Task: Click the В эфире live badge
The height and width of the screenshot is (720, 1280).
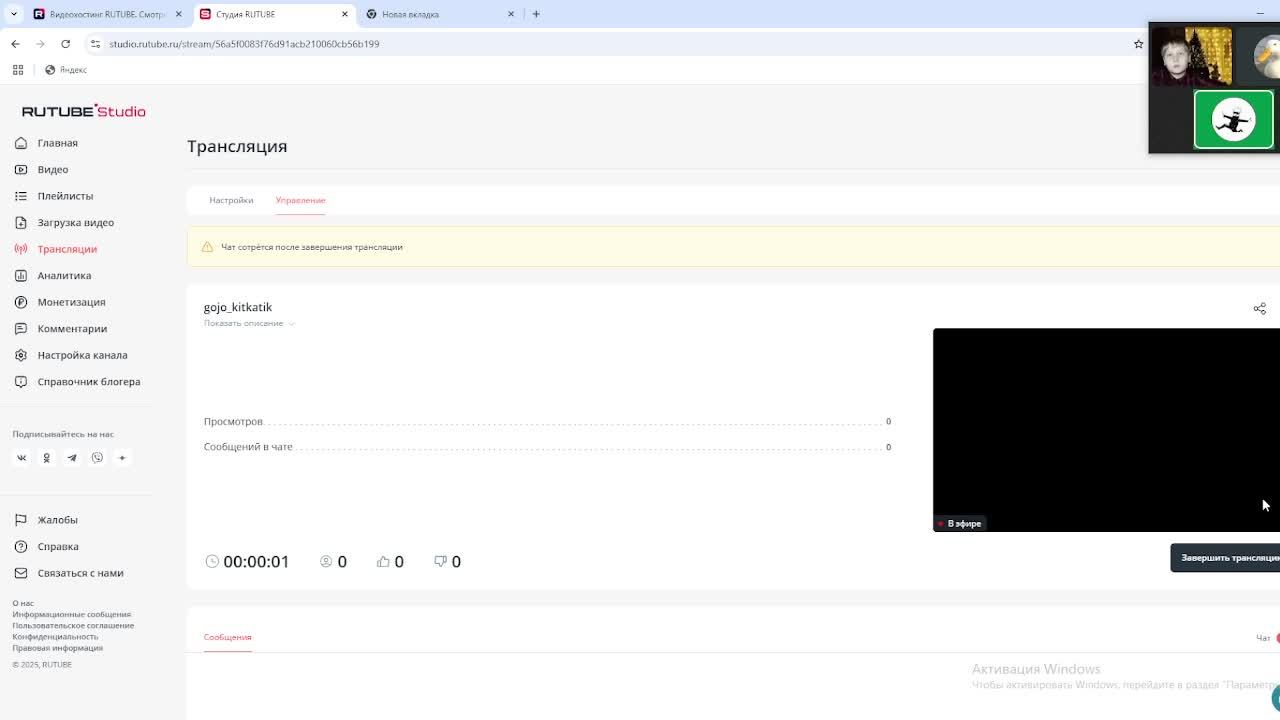Action: click(960, 524)
